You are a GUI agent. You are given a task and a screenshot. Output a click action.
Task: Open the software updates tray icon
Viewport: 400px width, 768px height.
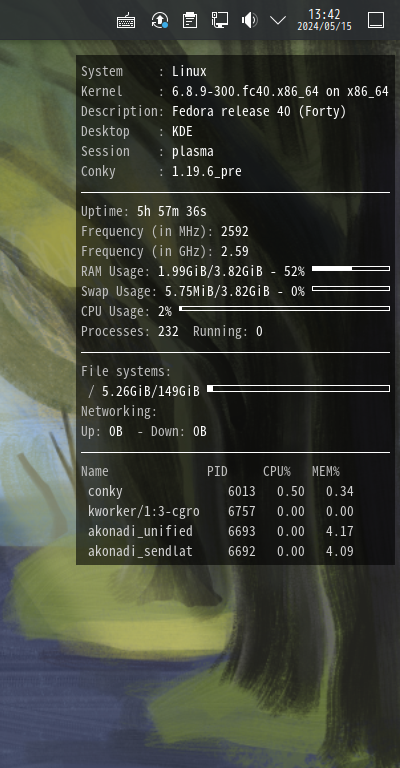click(160, 20)
